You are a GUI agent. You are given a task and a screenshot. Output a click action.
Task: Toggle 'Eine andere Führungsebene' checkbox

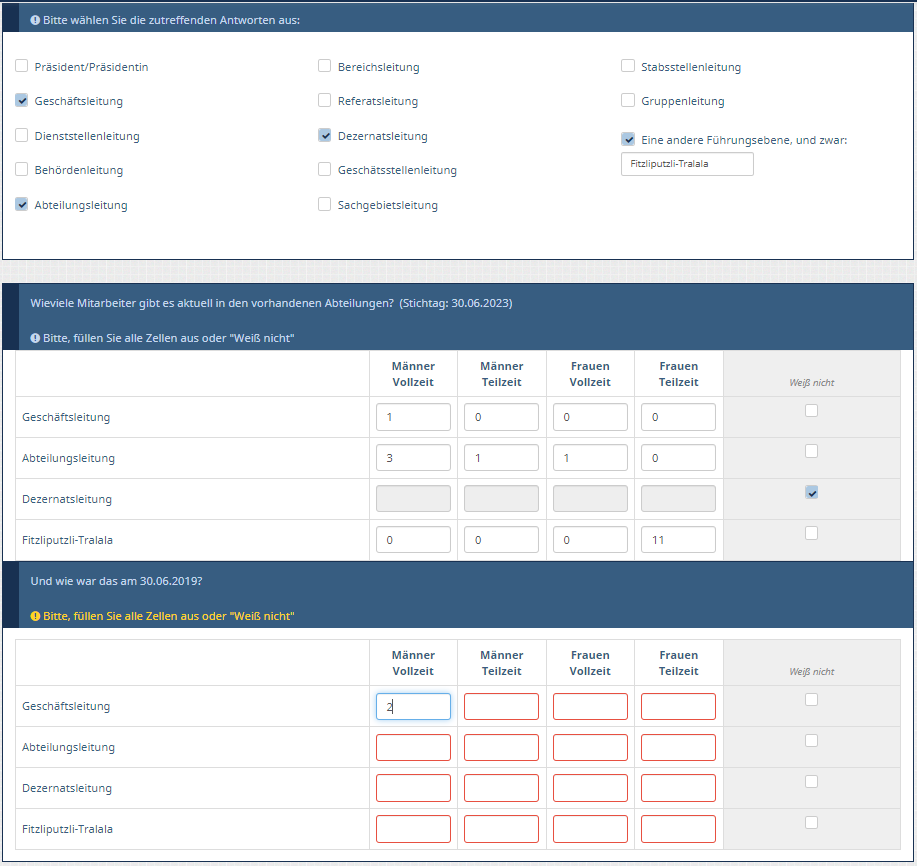tap(628, 139)
